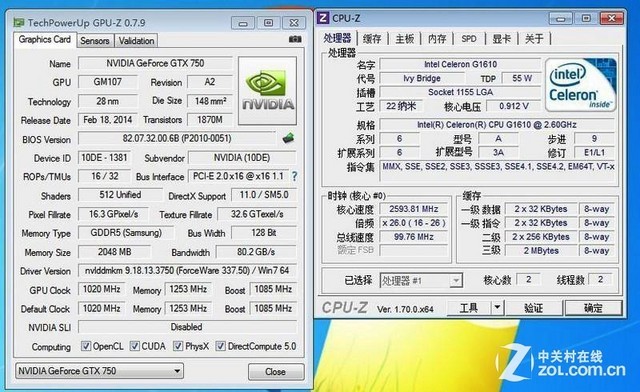Switch to the Graphics Card tab
640x392 pixels.
click(x=44, y=40)
